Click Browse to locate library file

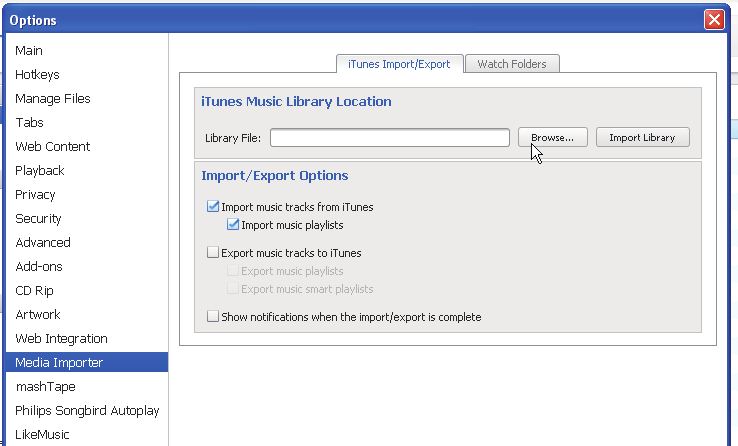pos(553,137)
